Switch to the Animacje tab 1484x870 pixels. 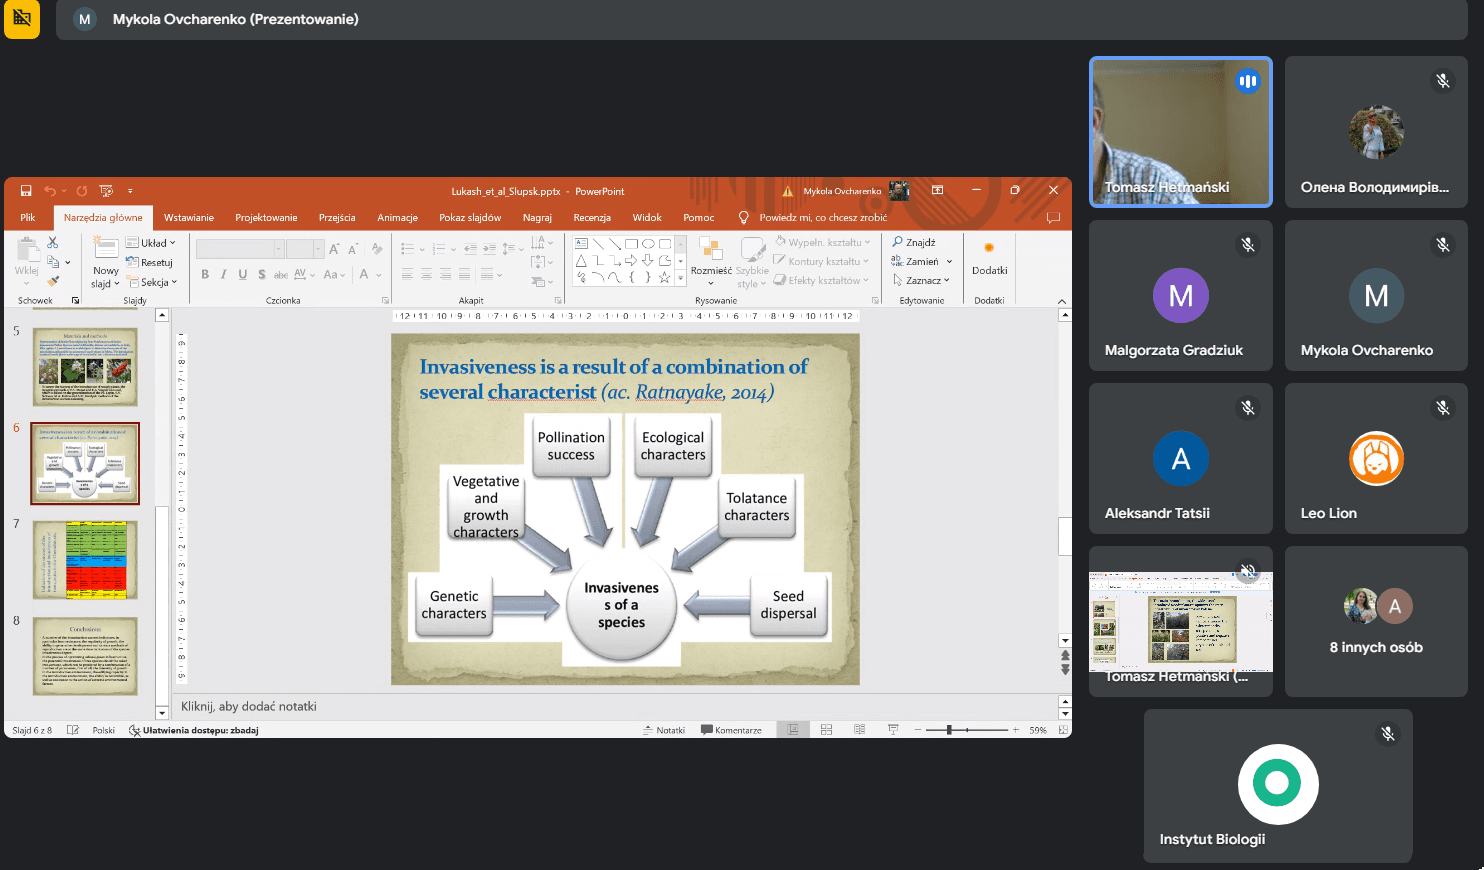tap(397, 217)
